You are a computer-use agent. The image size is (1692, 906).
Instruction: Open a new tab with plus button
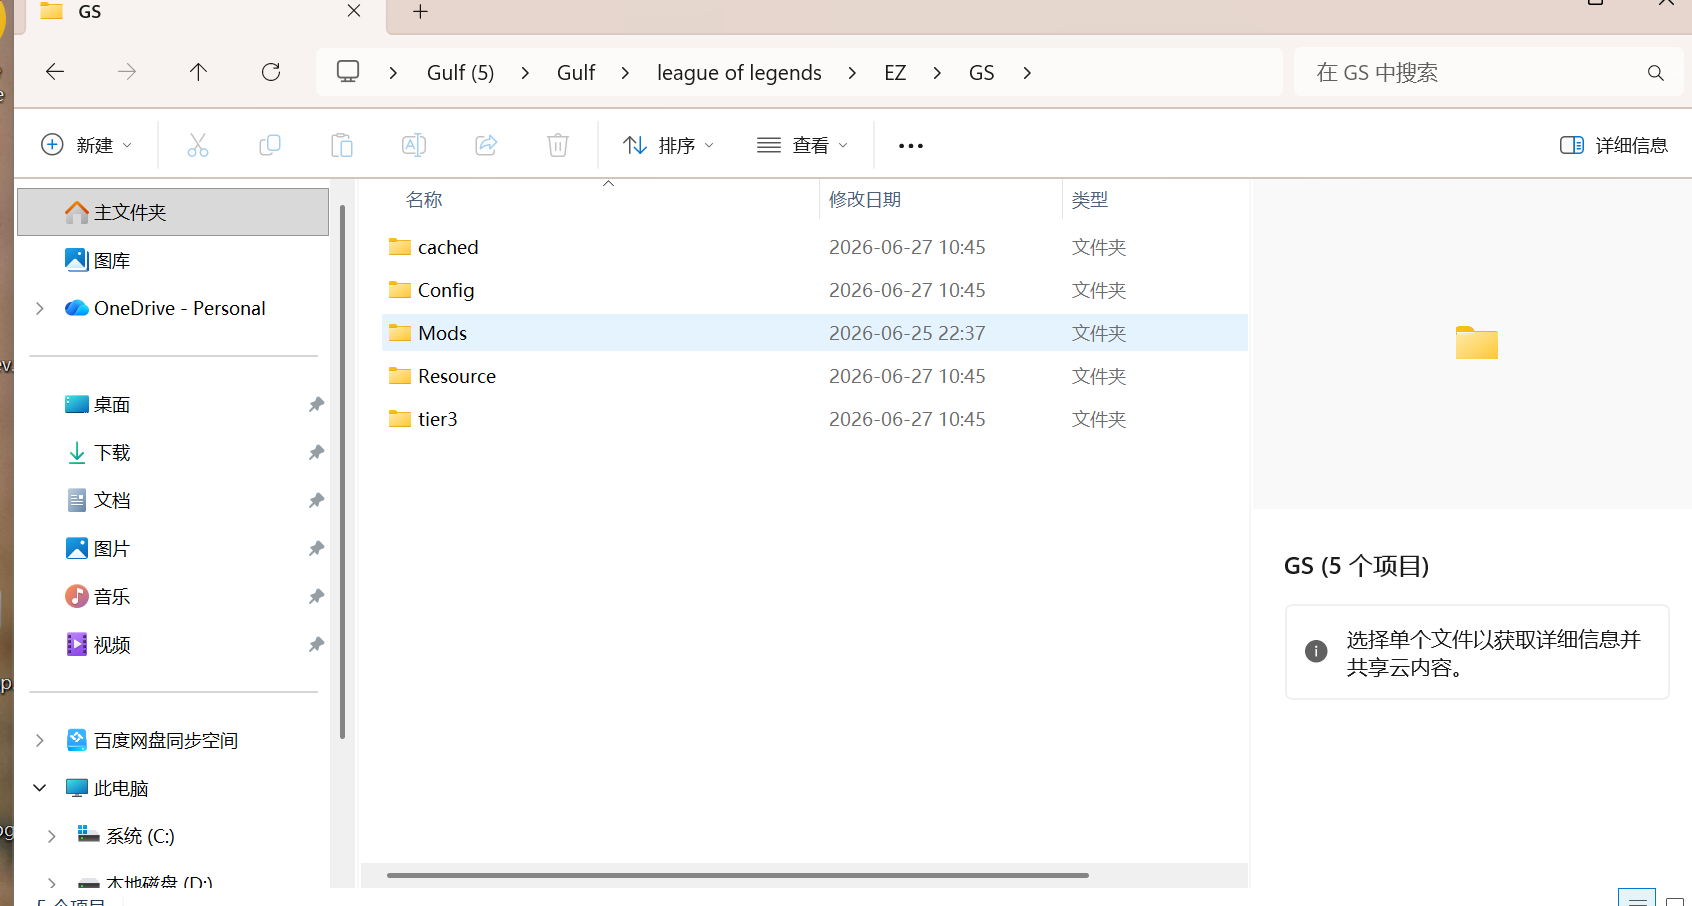(420, 12)
